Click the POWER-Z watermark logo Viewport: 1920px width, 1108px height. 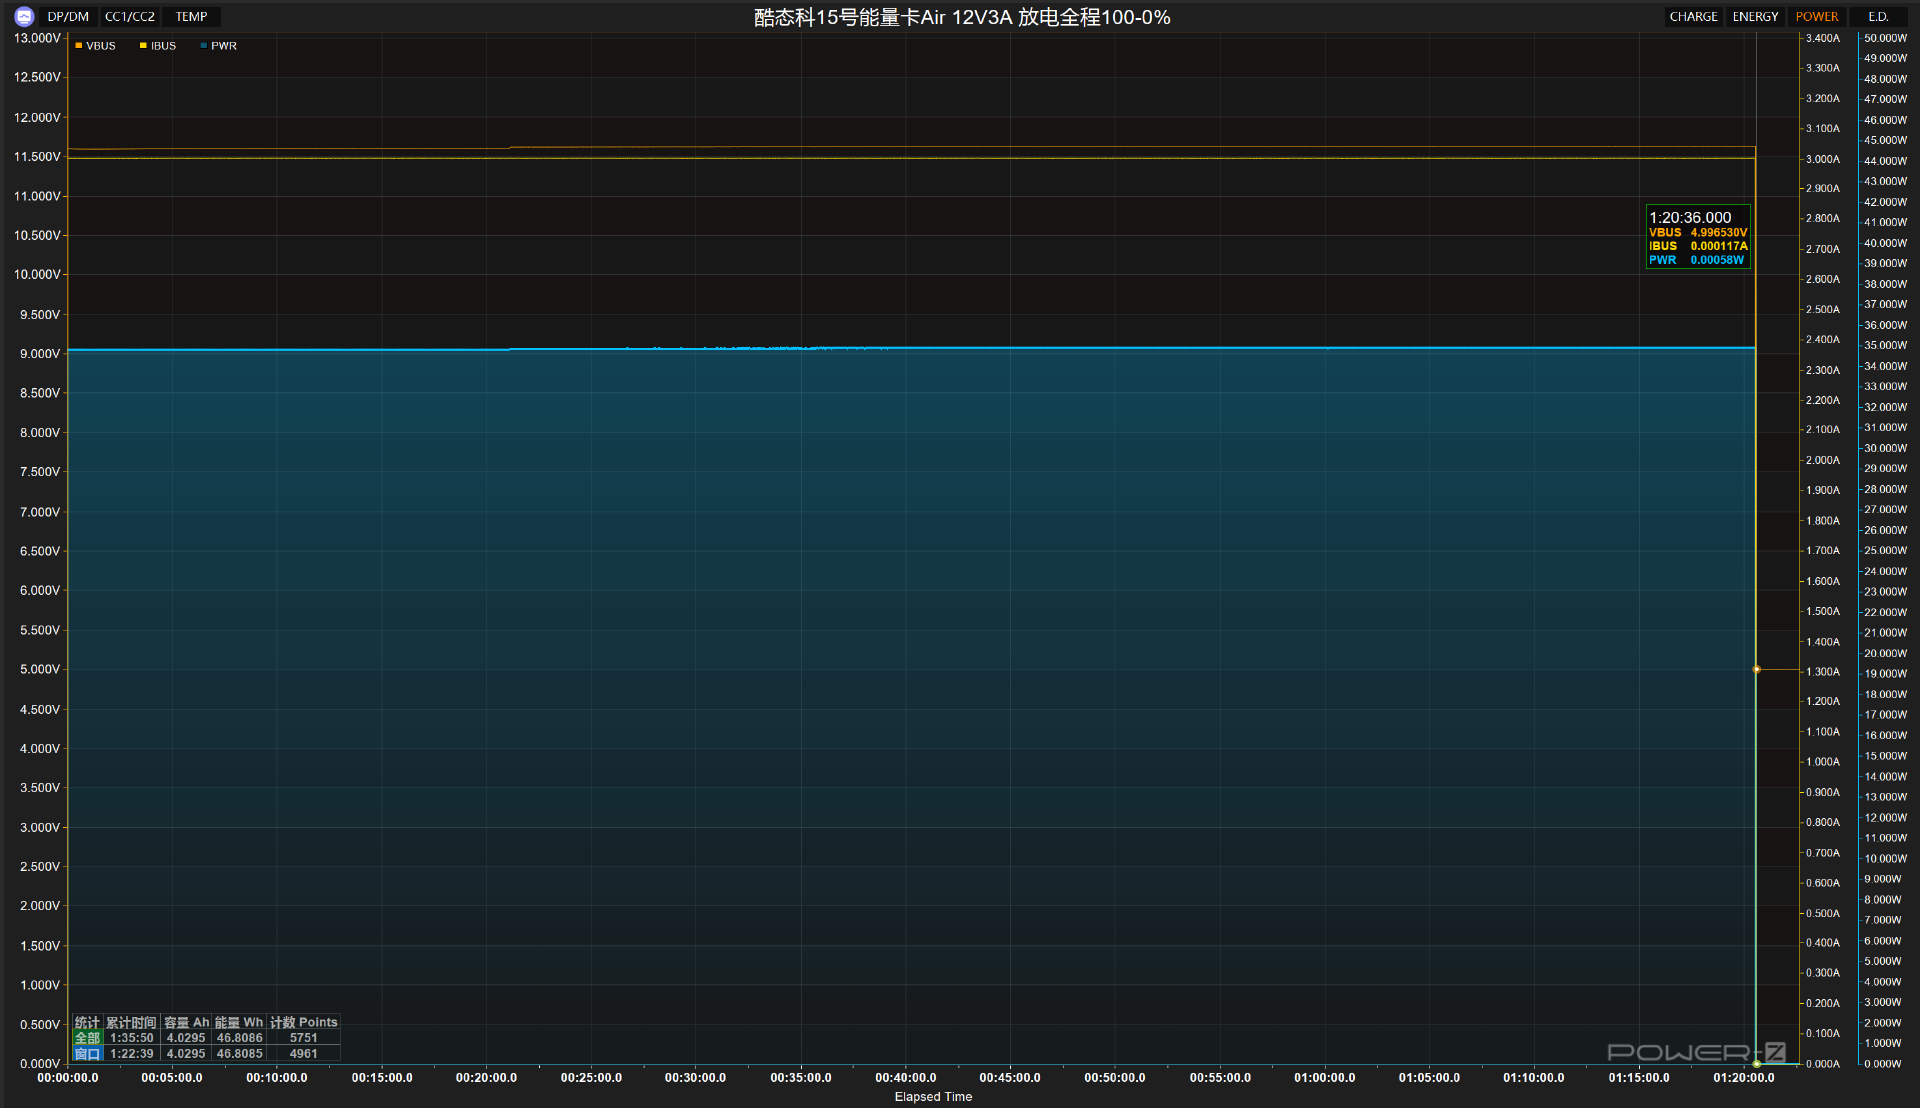(x=1695, y=1052)
